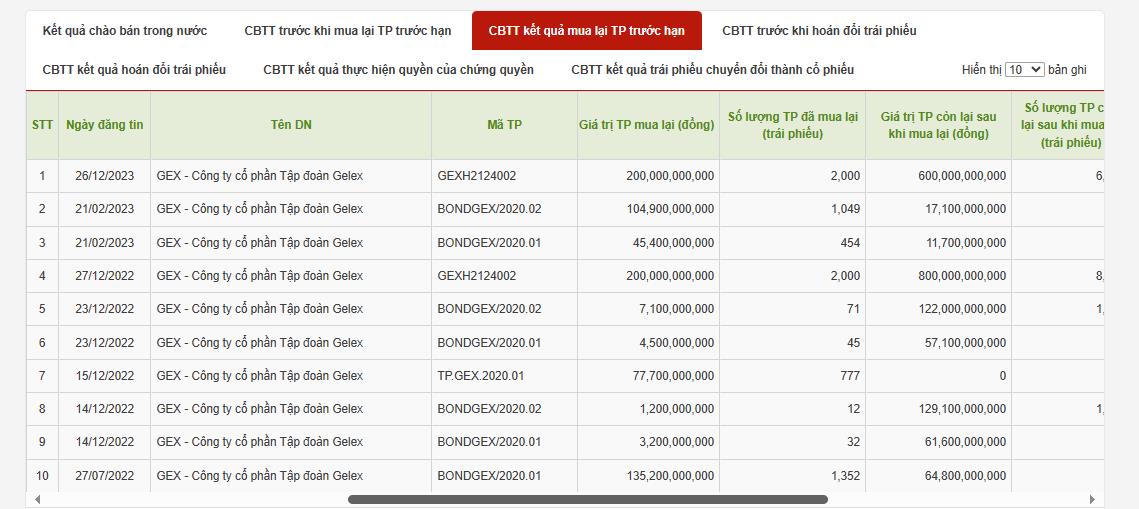
Task: Click the STT column header
Action: (42, 125)
